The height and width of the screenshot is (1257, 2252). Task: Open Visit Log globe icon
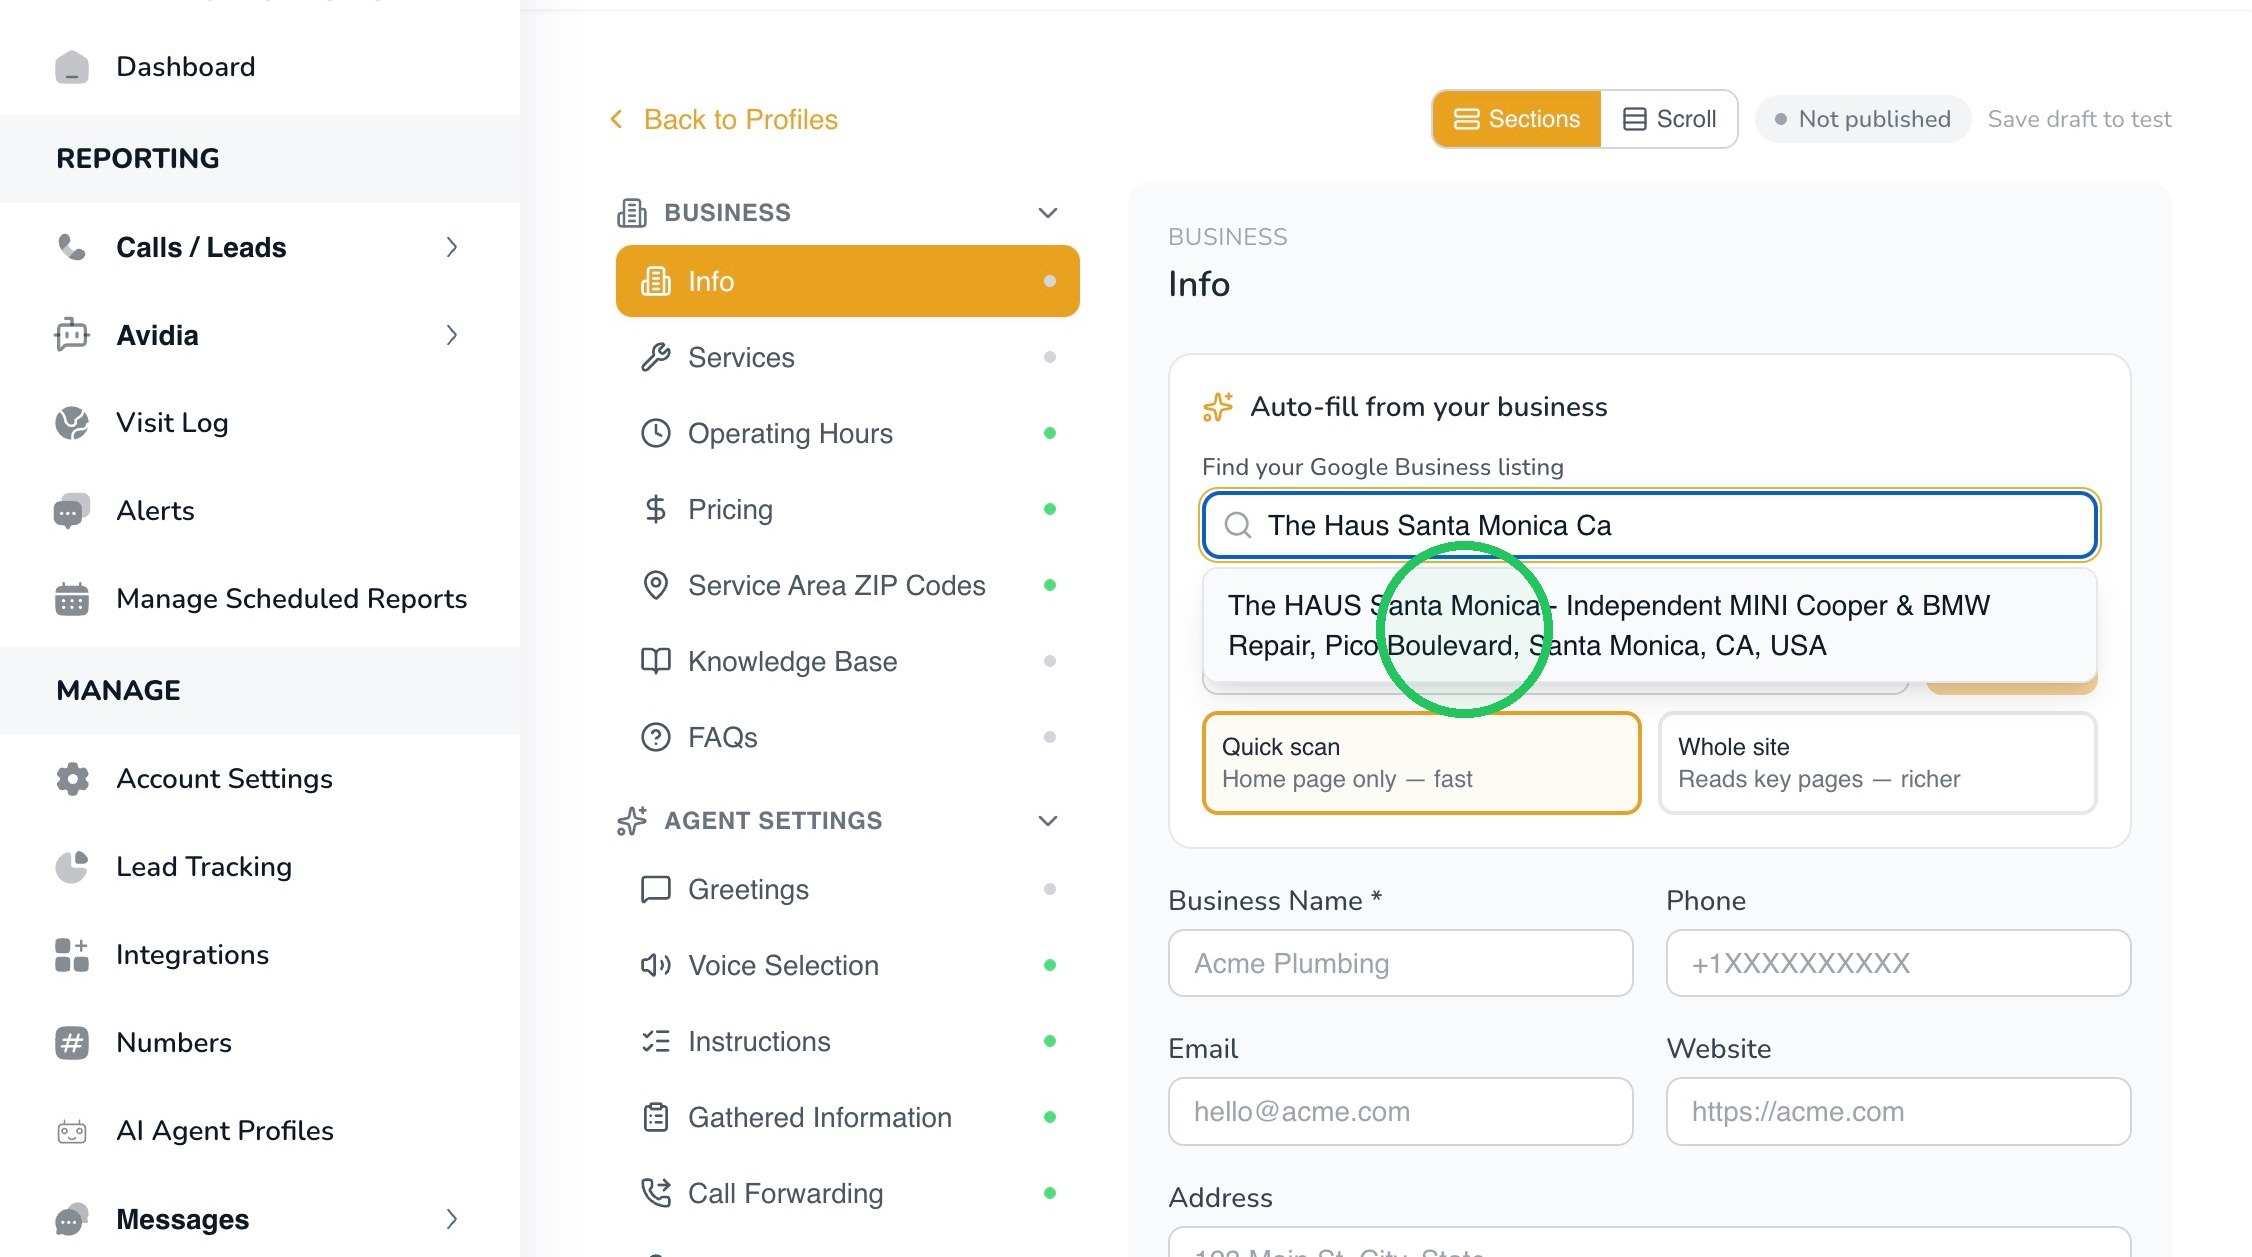click(x=72, y=423)
